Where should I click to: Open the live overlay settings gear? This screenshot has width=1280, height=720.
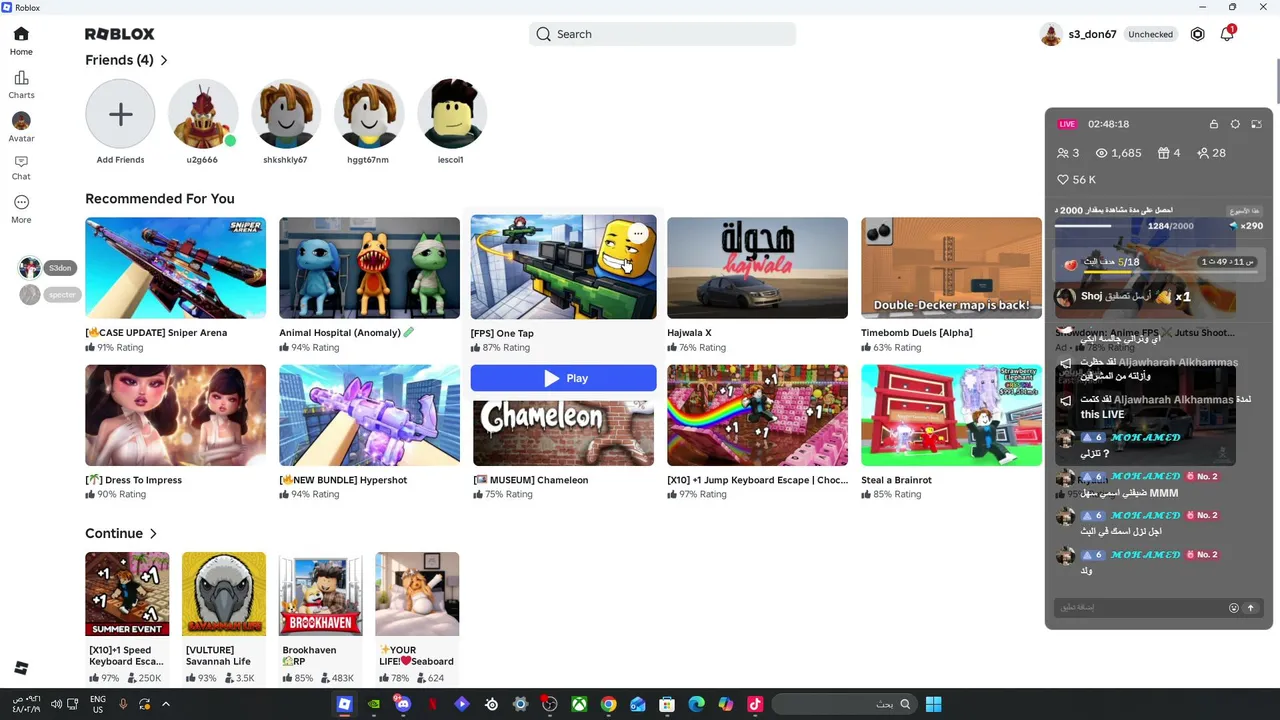pos(1235,124)
